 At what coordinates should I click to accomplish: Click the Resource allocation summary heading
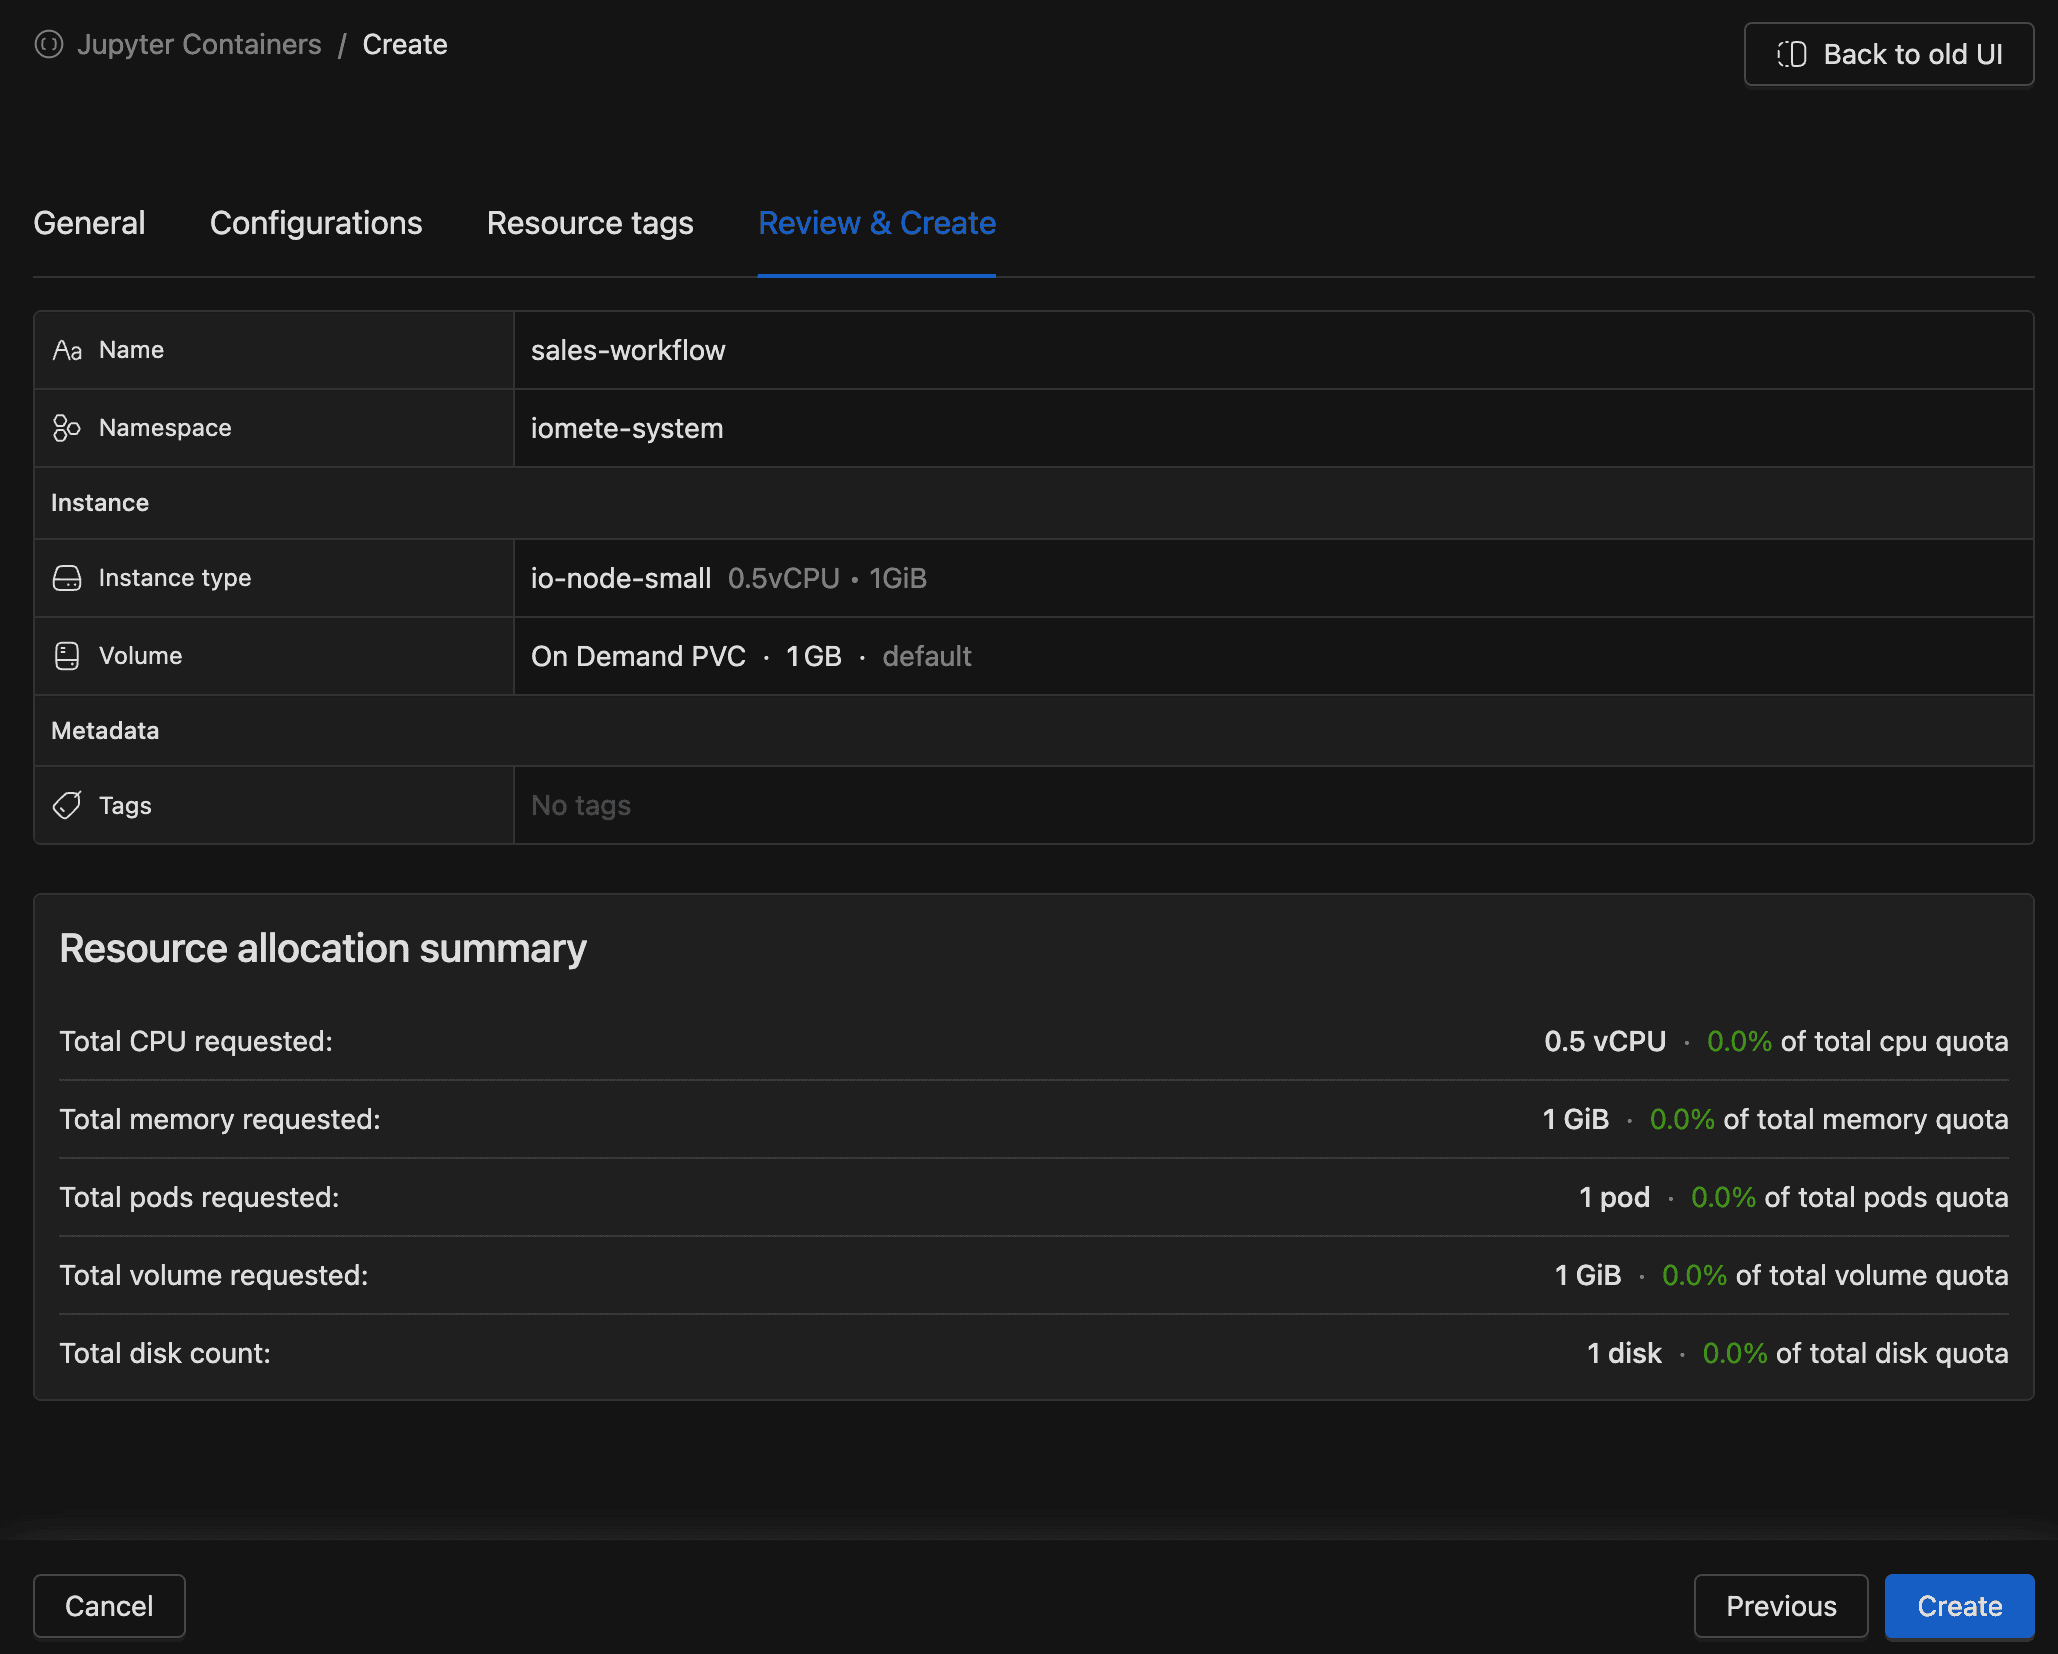(323, 948)
